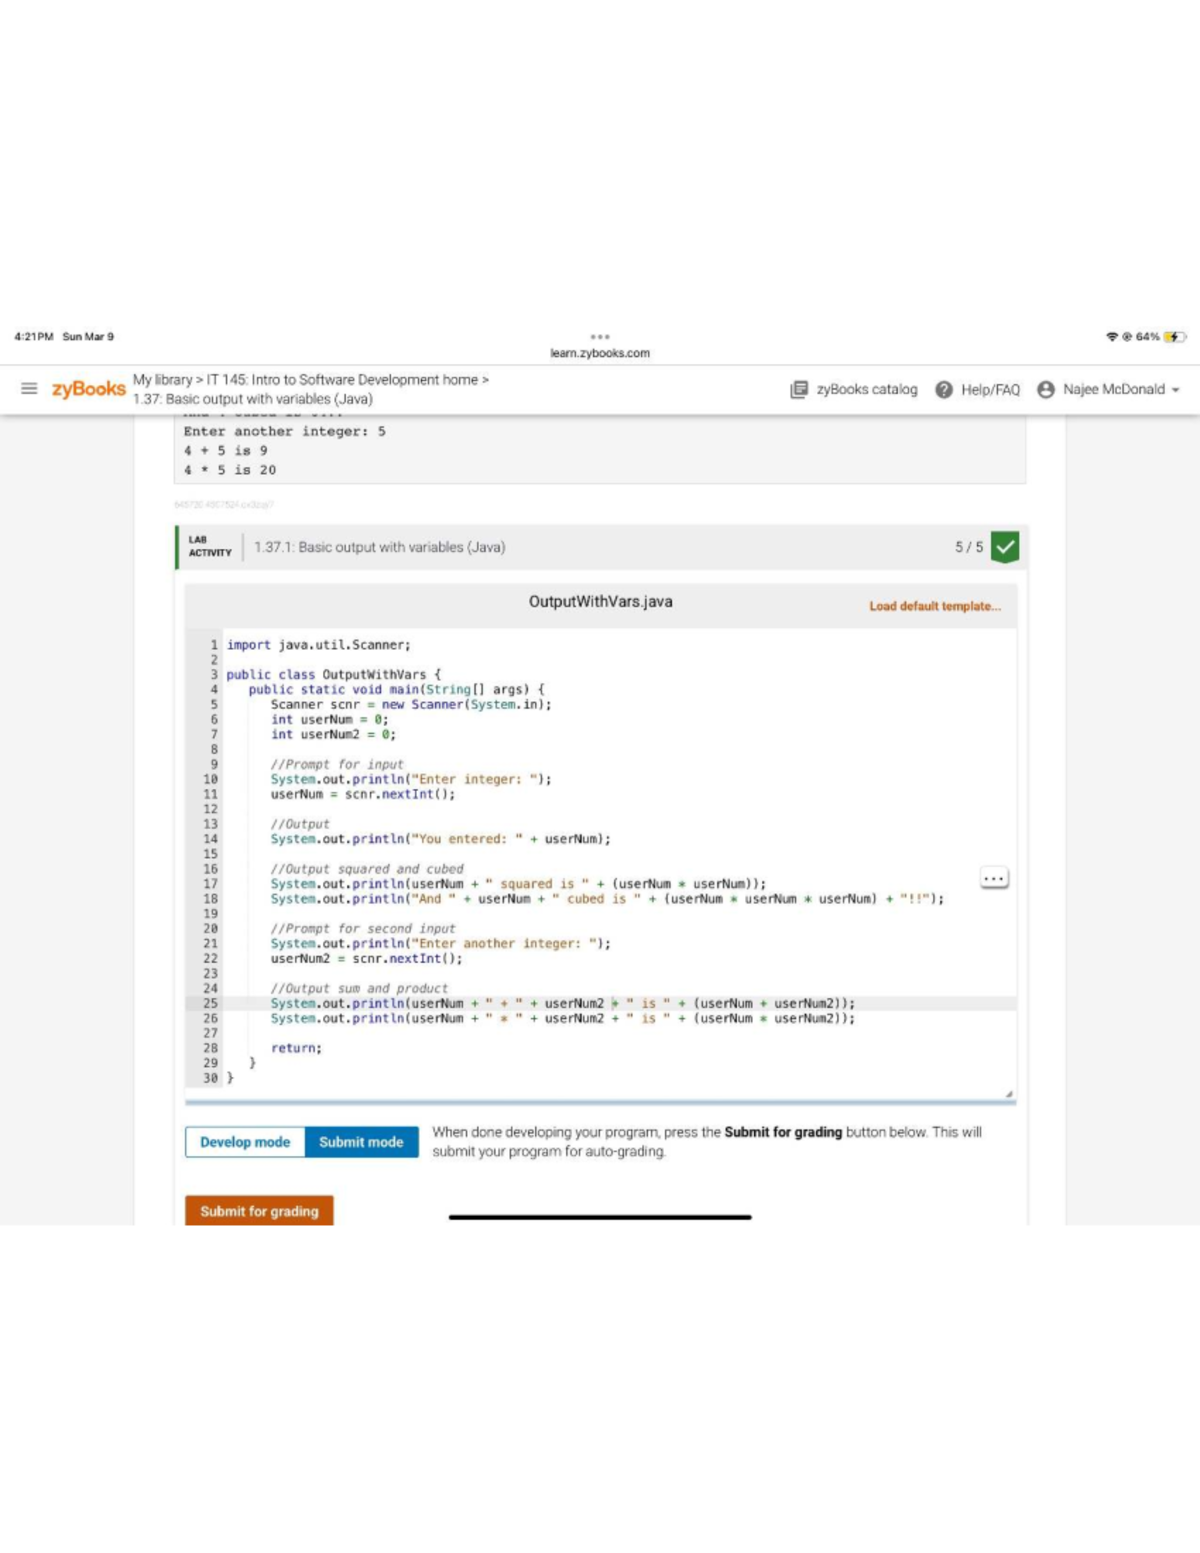Viewport: 1200px width, 1553px height.
Task: Switch to Develop mode
Action: [245, 1142]
